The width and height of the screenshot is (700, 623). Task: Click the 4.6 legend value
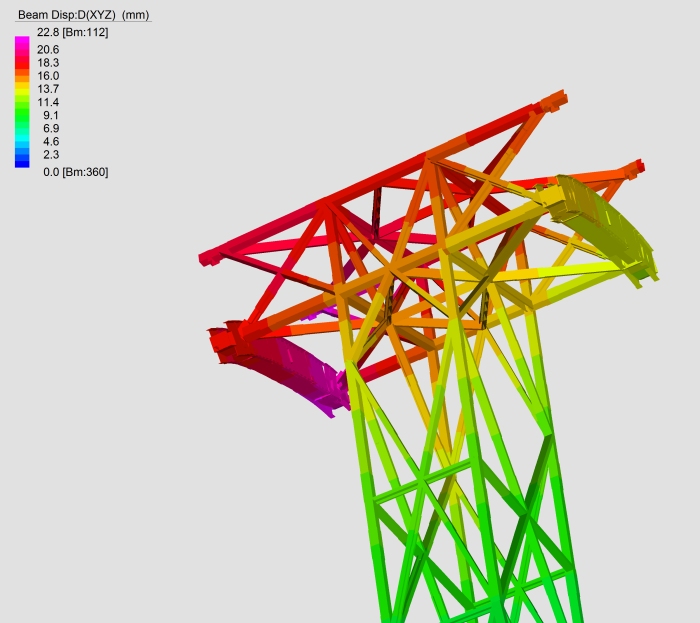pyautogui.click(x=50, y=142)
